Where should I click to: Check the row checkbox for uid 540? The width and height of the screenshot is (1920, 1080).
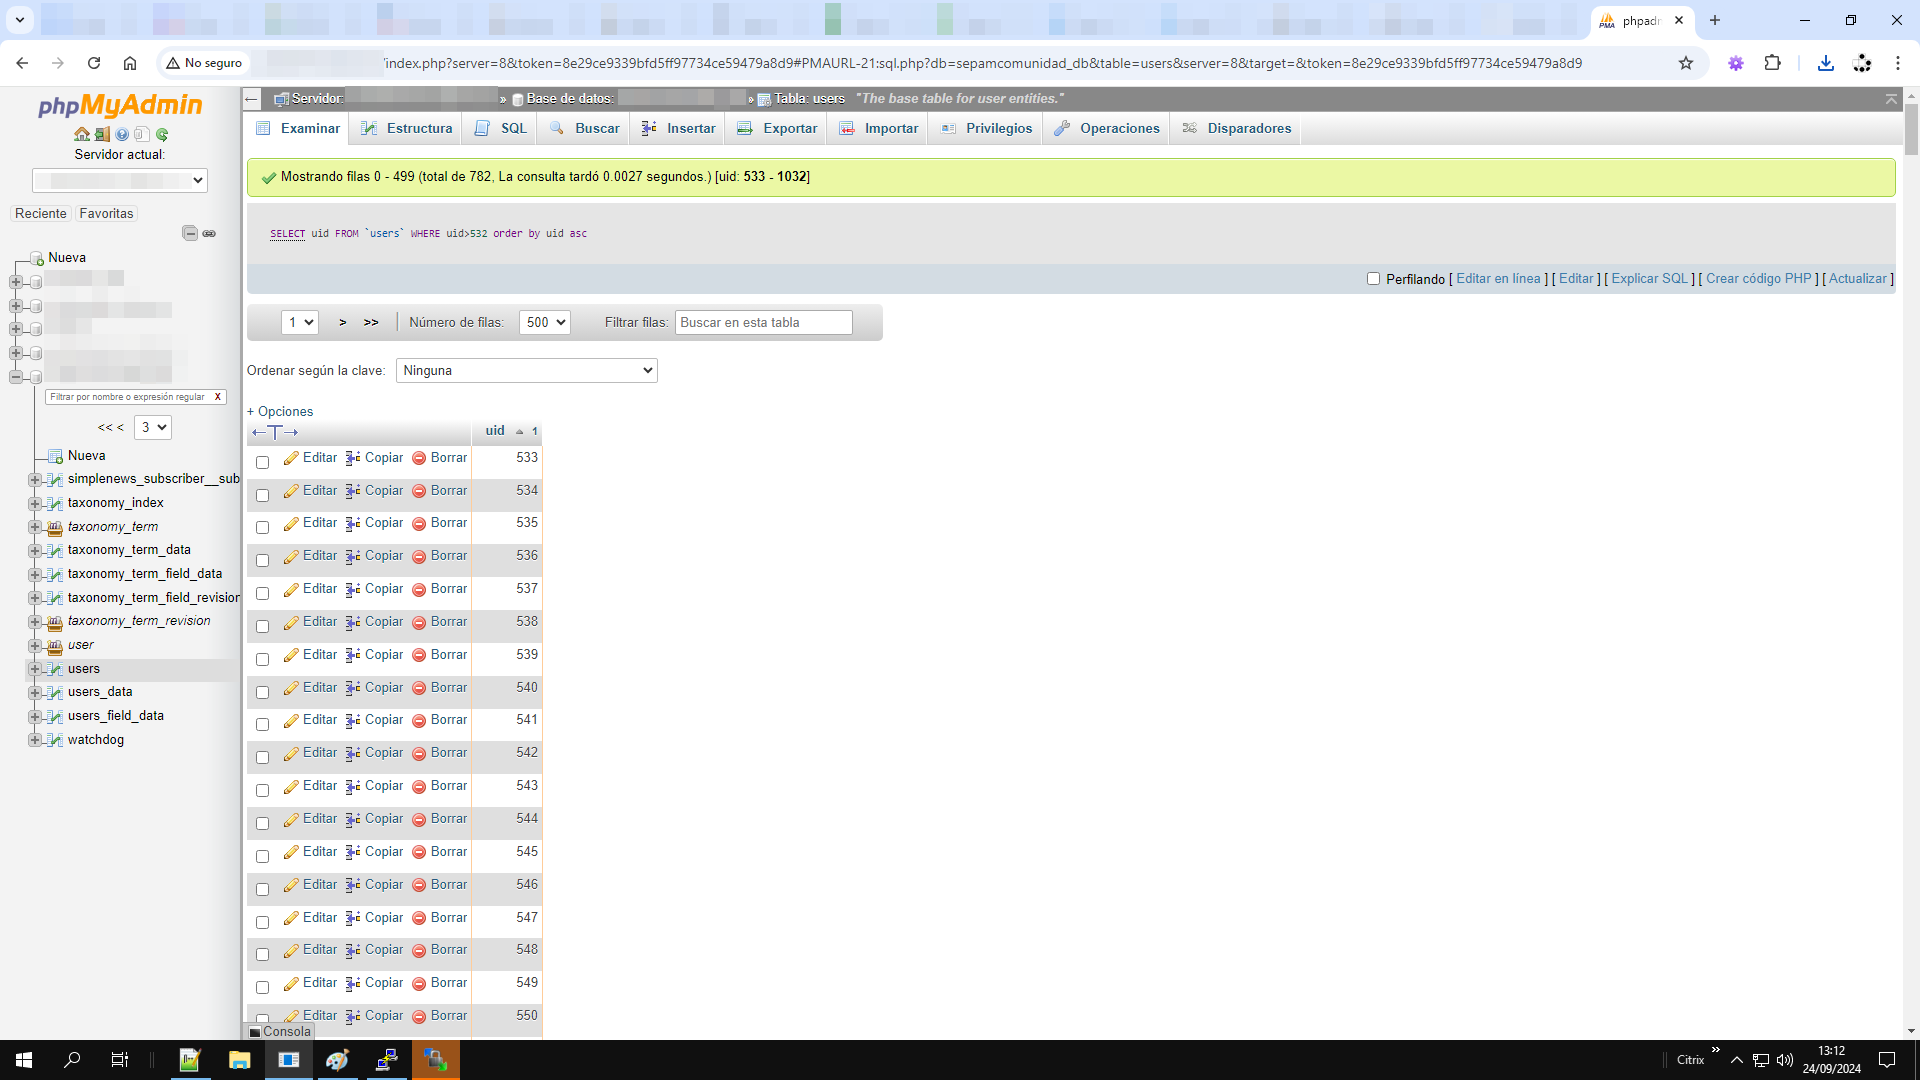coord(262,692)
